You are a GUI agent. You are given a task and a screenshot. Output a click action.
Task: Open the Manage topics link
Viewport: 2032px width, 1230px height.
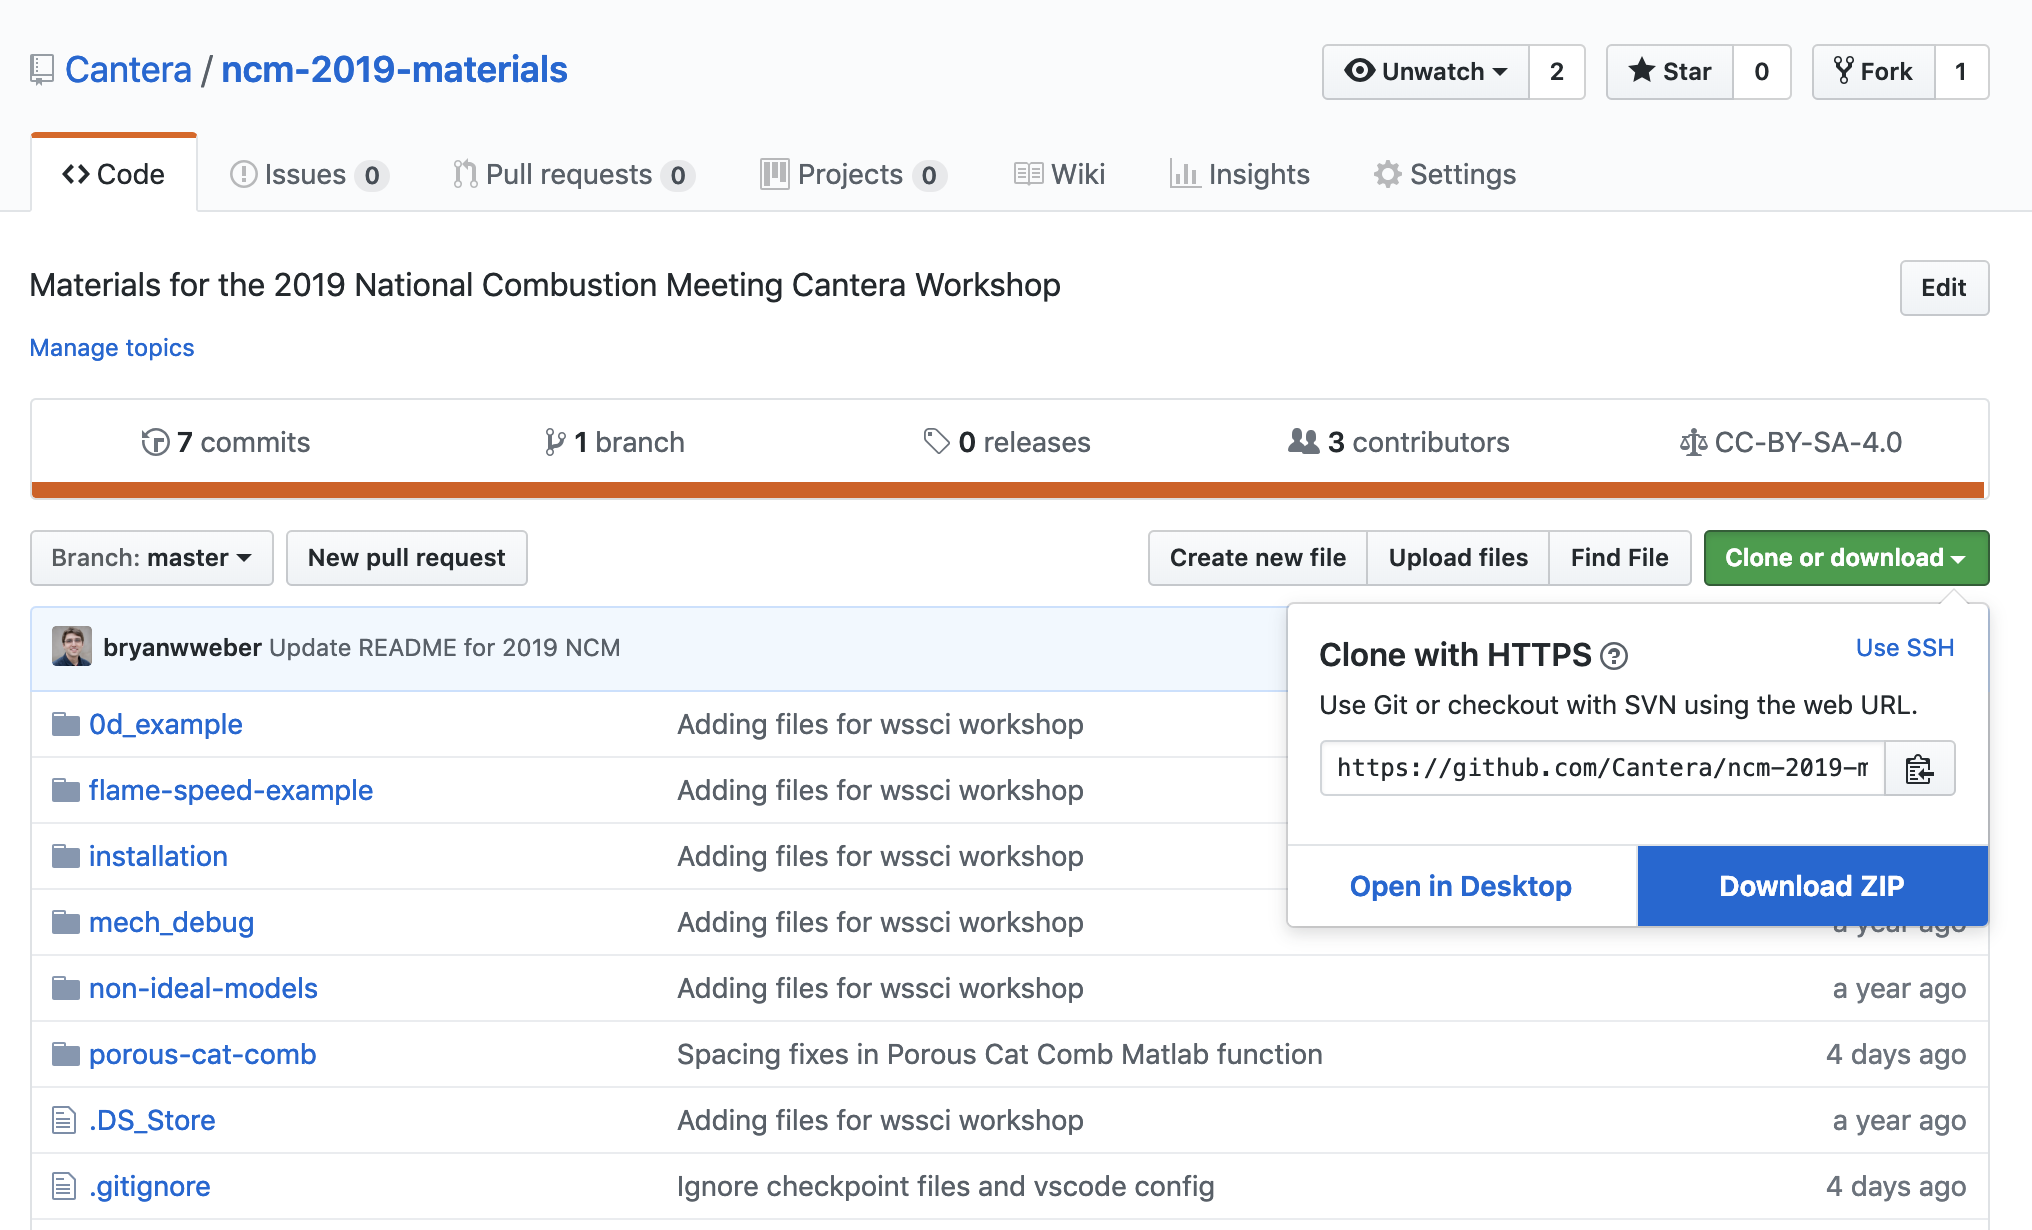(x=112, y=347)
